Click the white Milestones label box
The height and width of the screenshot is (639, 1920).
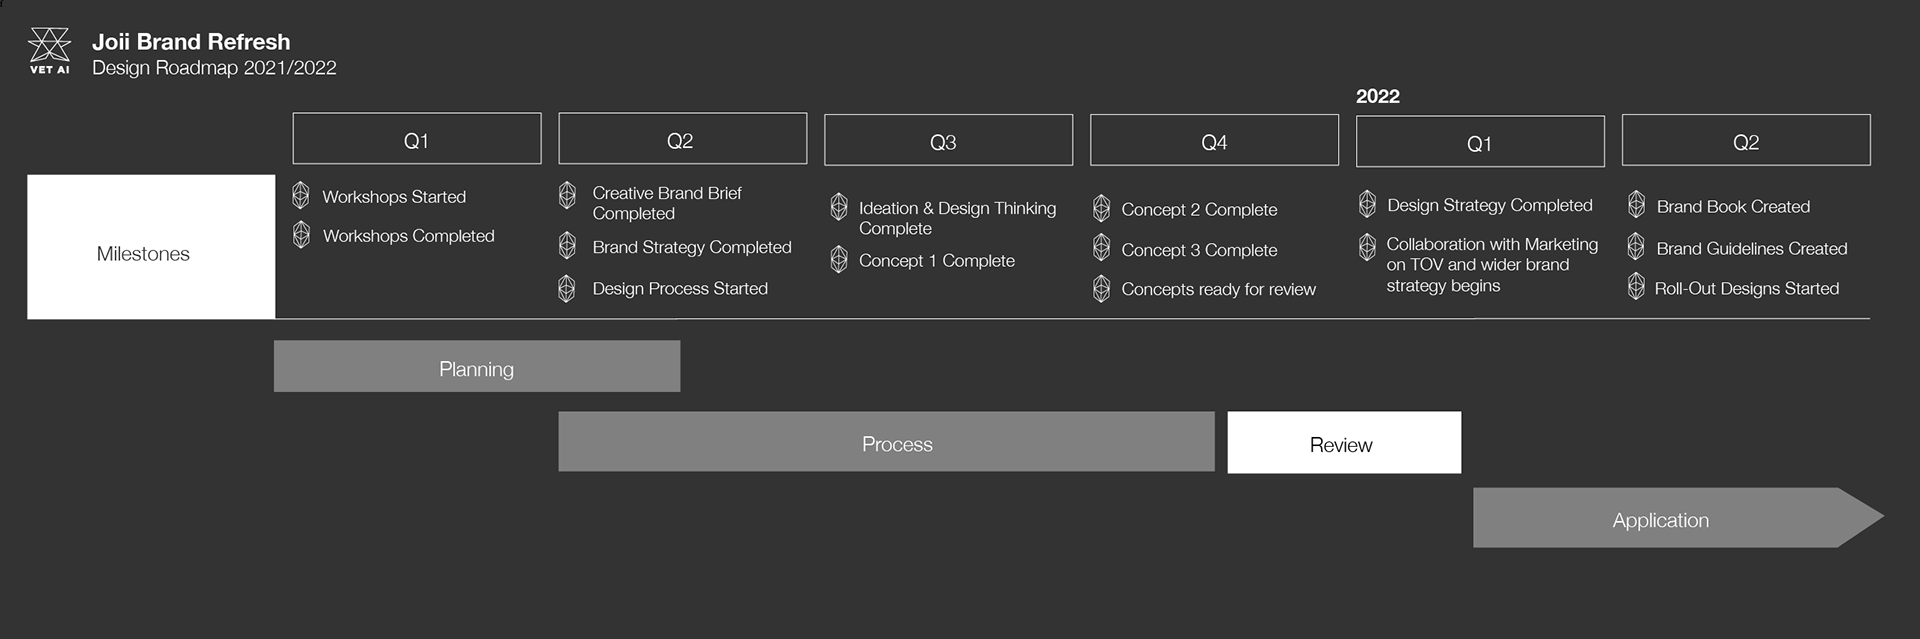click(151, 248)
